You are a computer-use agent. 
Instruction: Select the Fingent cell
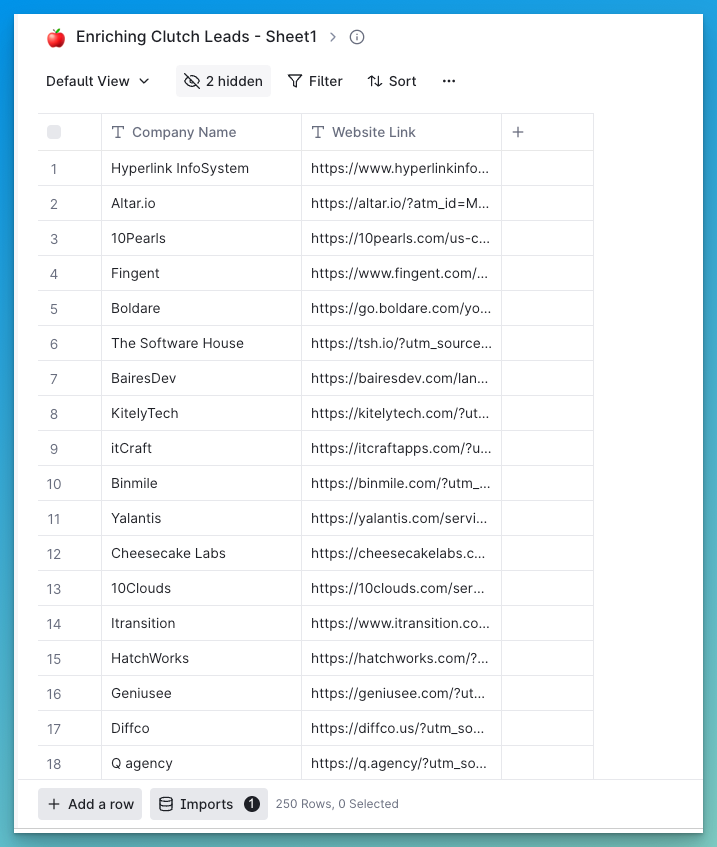pyautogui.click(x=201, y=273)
